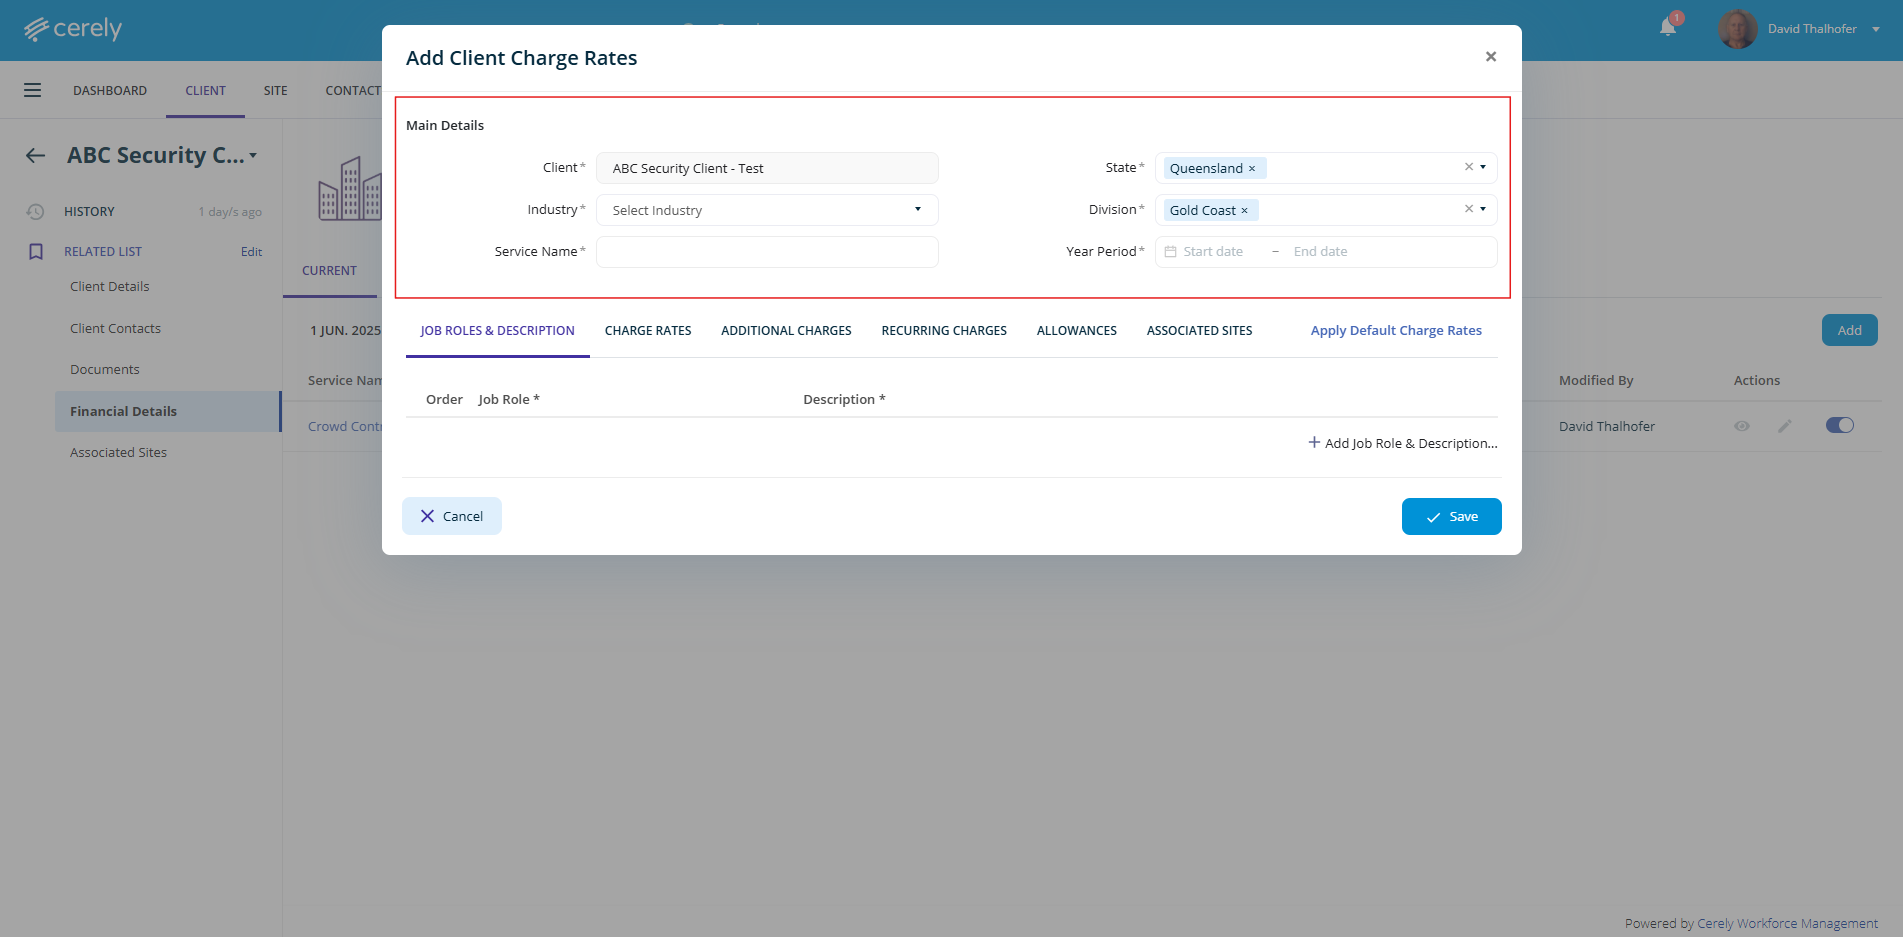Open the Select Industry dropdown
Image resolution: width=1903 pixels, height=937 pixels.
point(767,210)
